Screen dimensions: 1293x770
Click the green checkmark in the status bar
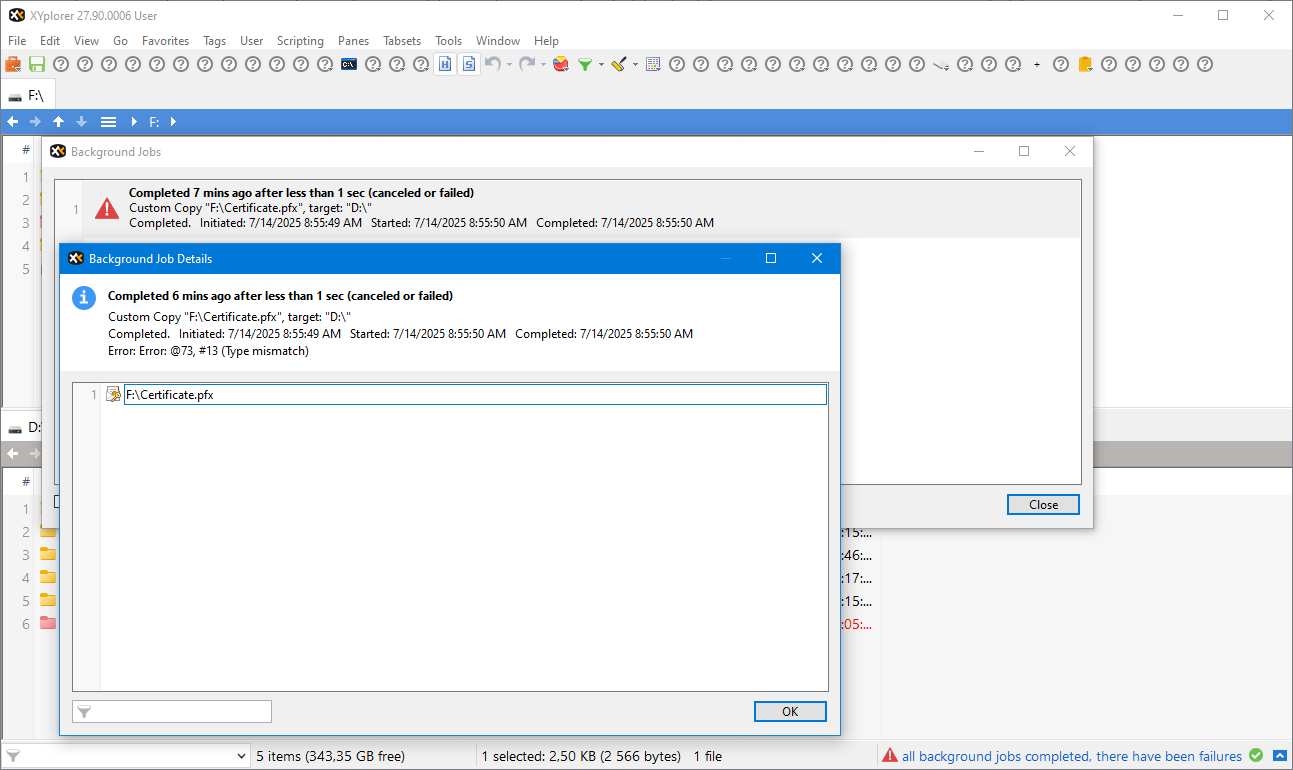tap(1256, 756)
